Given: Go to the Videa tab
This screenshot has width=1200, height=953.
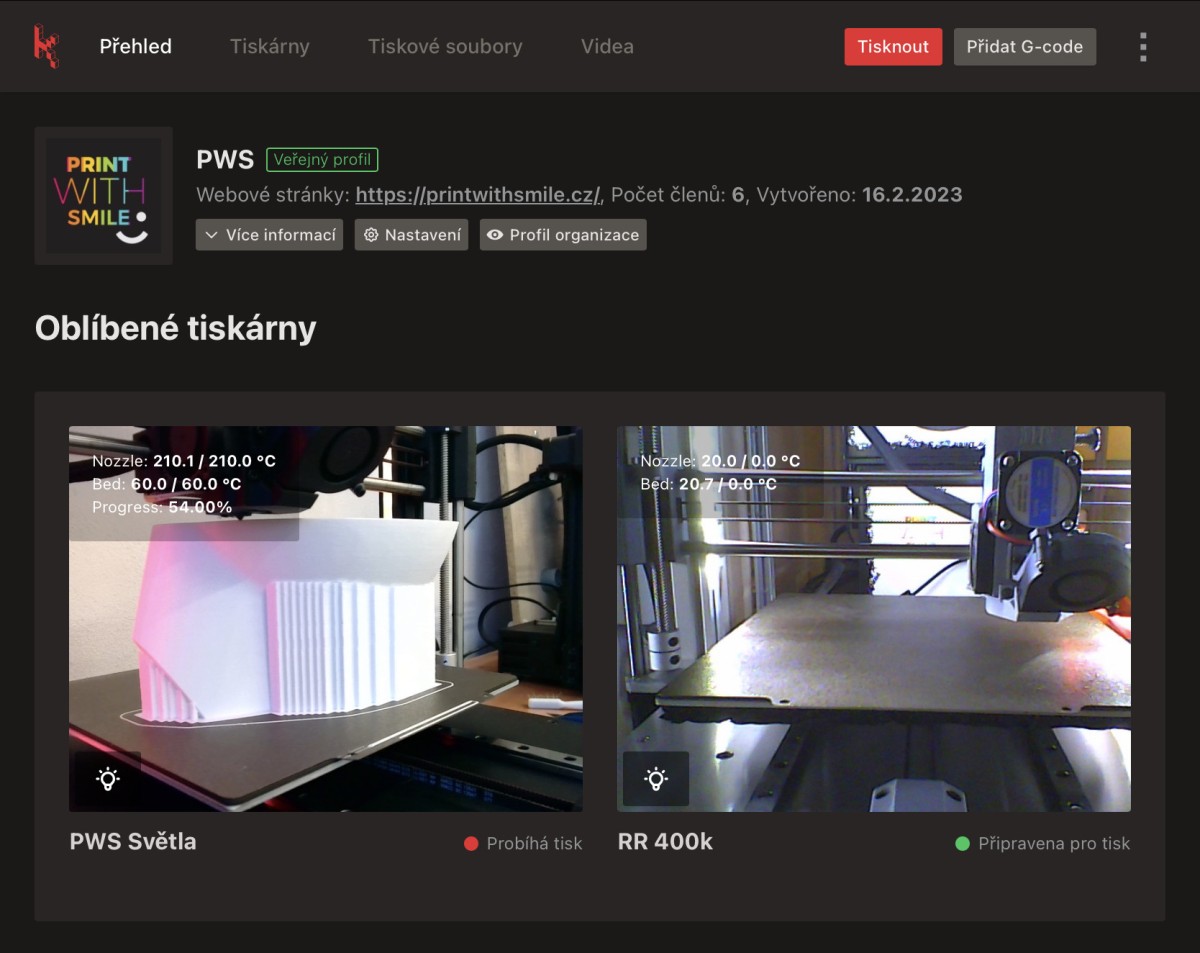Looking at the screenshot, I should tap(606, 46).
